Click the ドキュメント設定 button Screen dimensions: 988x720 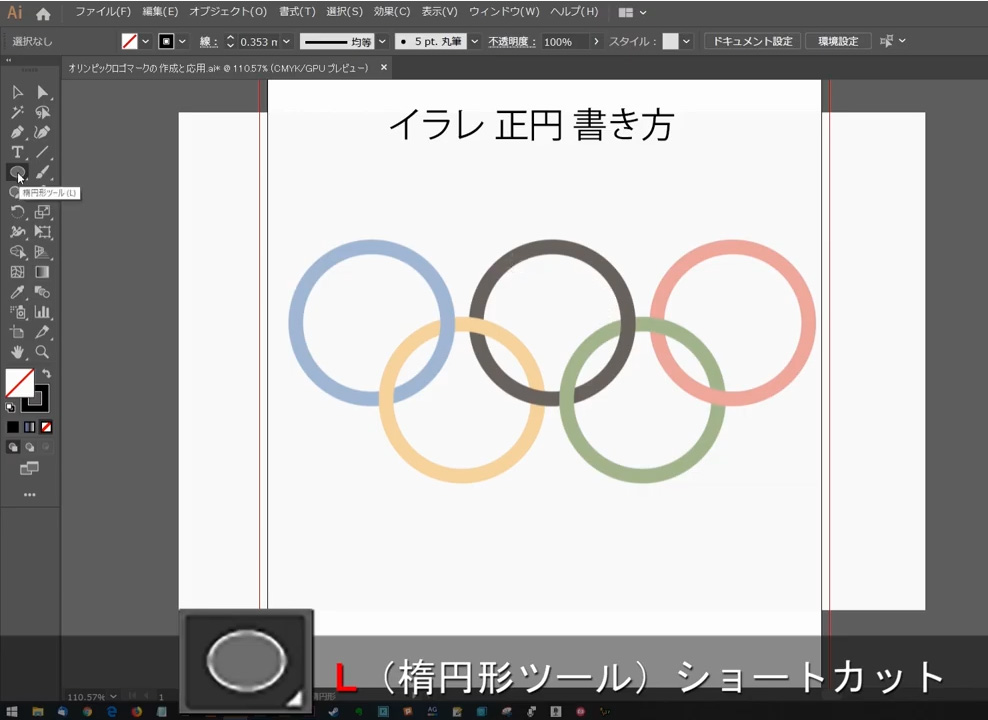[x=751, y=42]
